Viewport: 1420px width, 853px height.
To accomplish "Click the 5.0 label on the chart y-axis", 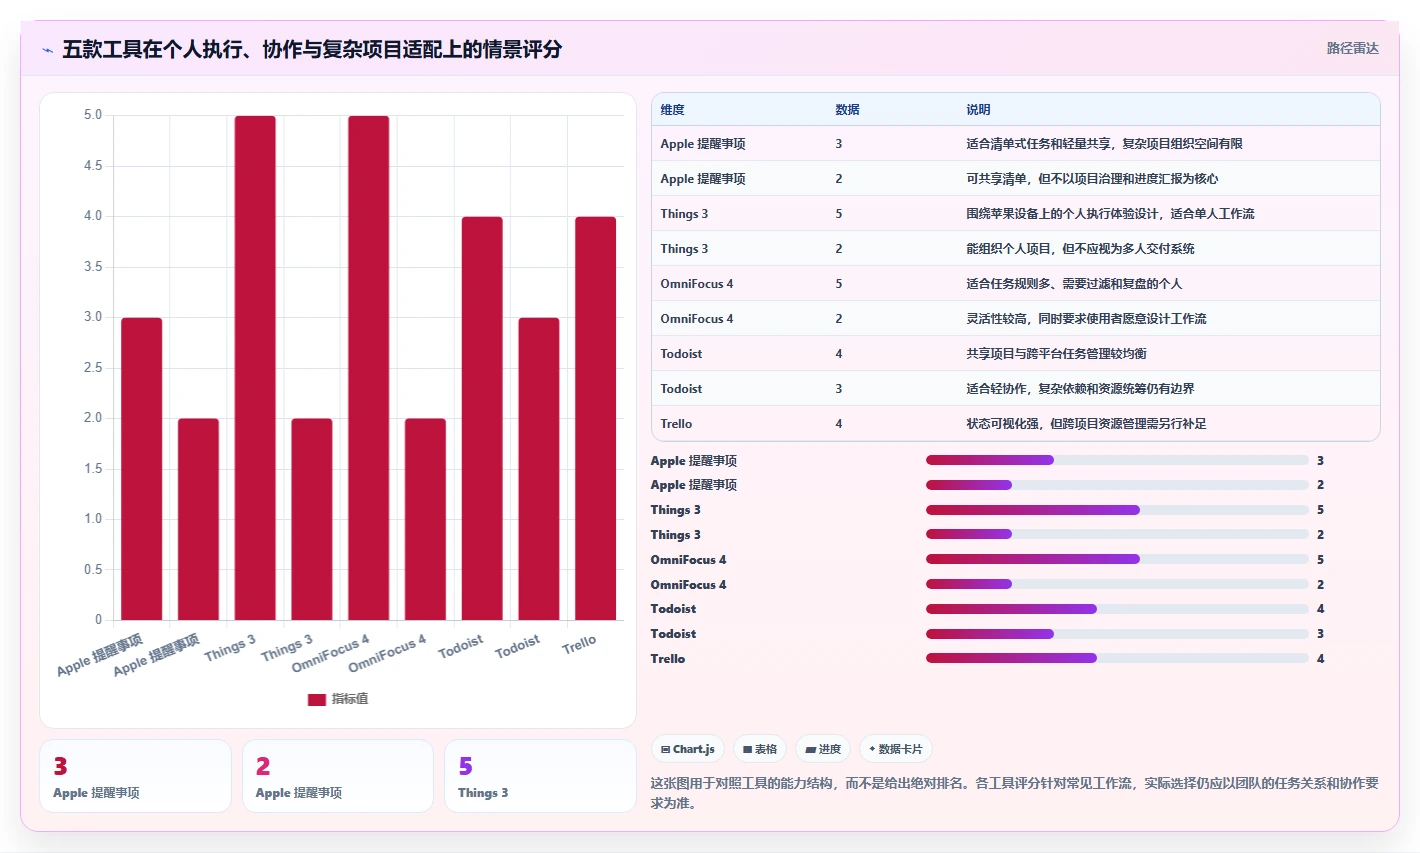I will (93, 115).
